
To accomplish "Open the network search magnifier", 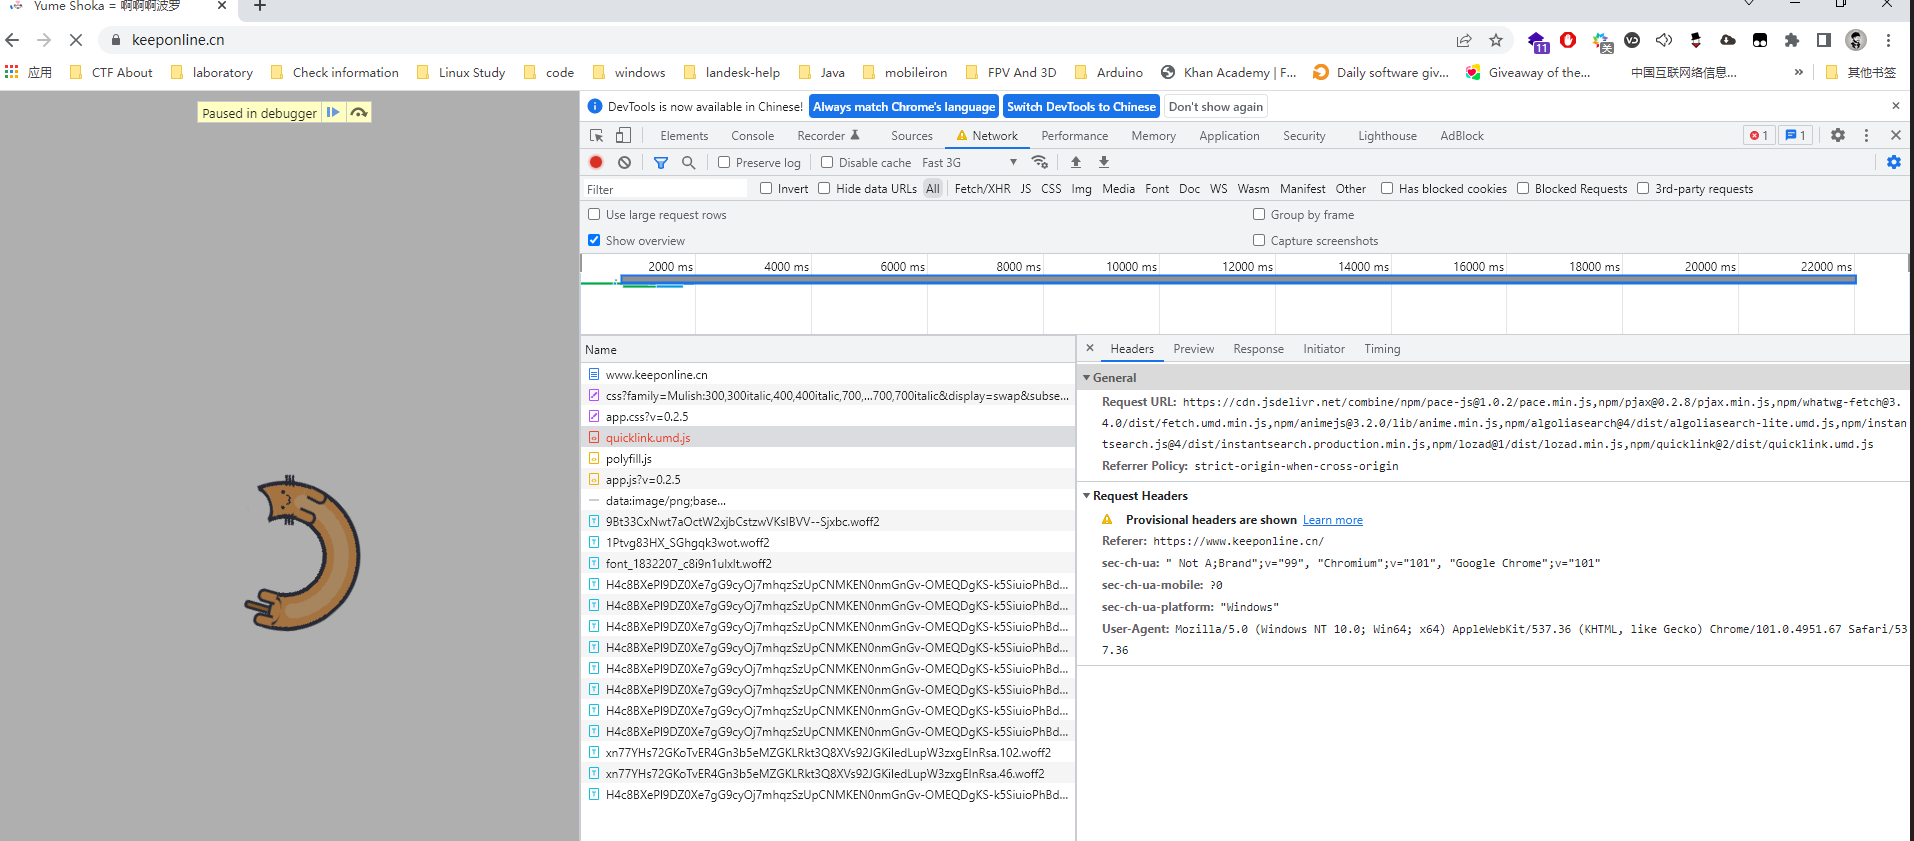I will coord(688,162).
